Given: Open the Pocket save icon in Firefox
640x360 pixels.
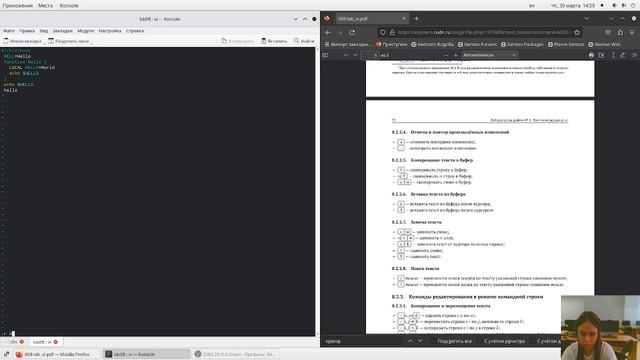Looking at the screenshot, I should coord(608,32).
